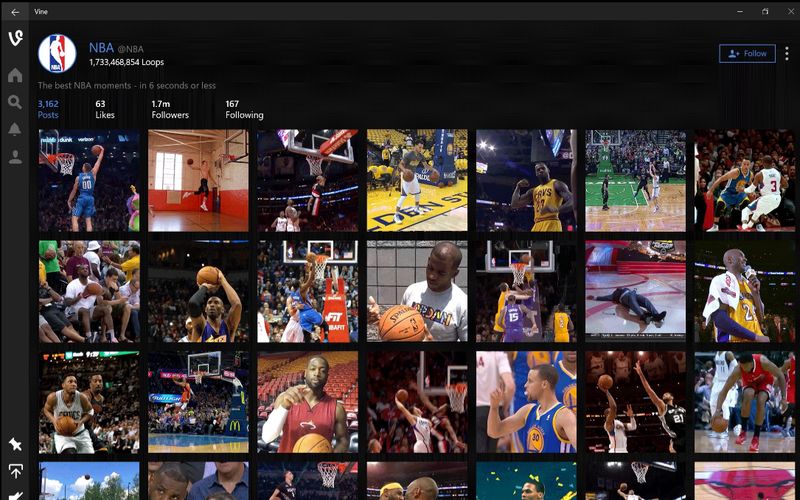Open the 167 Following list
Screen dimensions: 800x500
click(244, 109)
